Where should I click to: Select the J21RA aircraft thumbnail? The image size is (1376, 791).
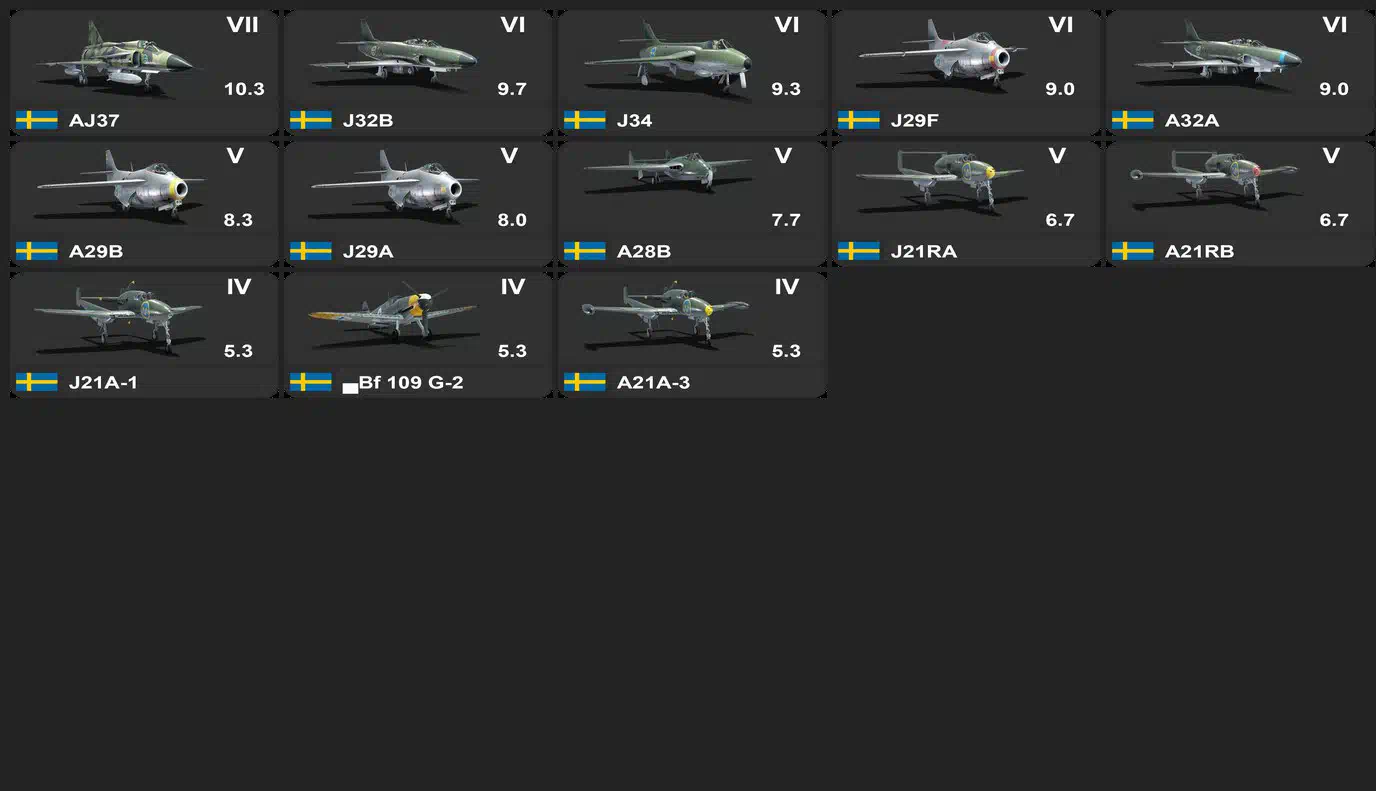click(941, 182)
